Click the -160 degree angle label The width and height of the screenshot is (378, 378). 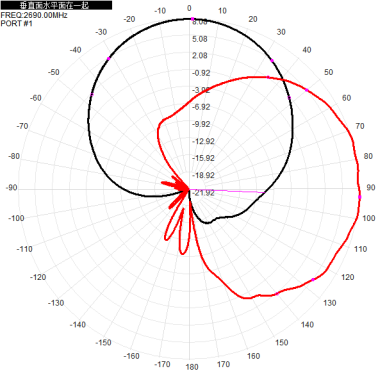[131, 356]
